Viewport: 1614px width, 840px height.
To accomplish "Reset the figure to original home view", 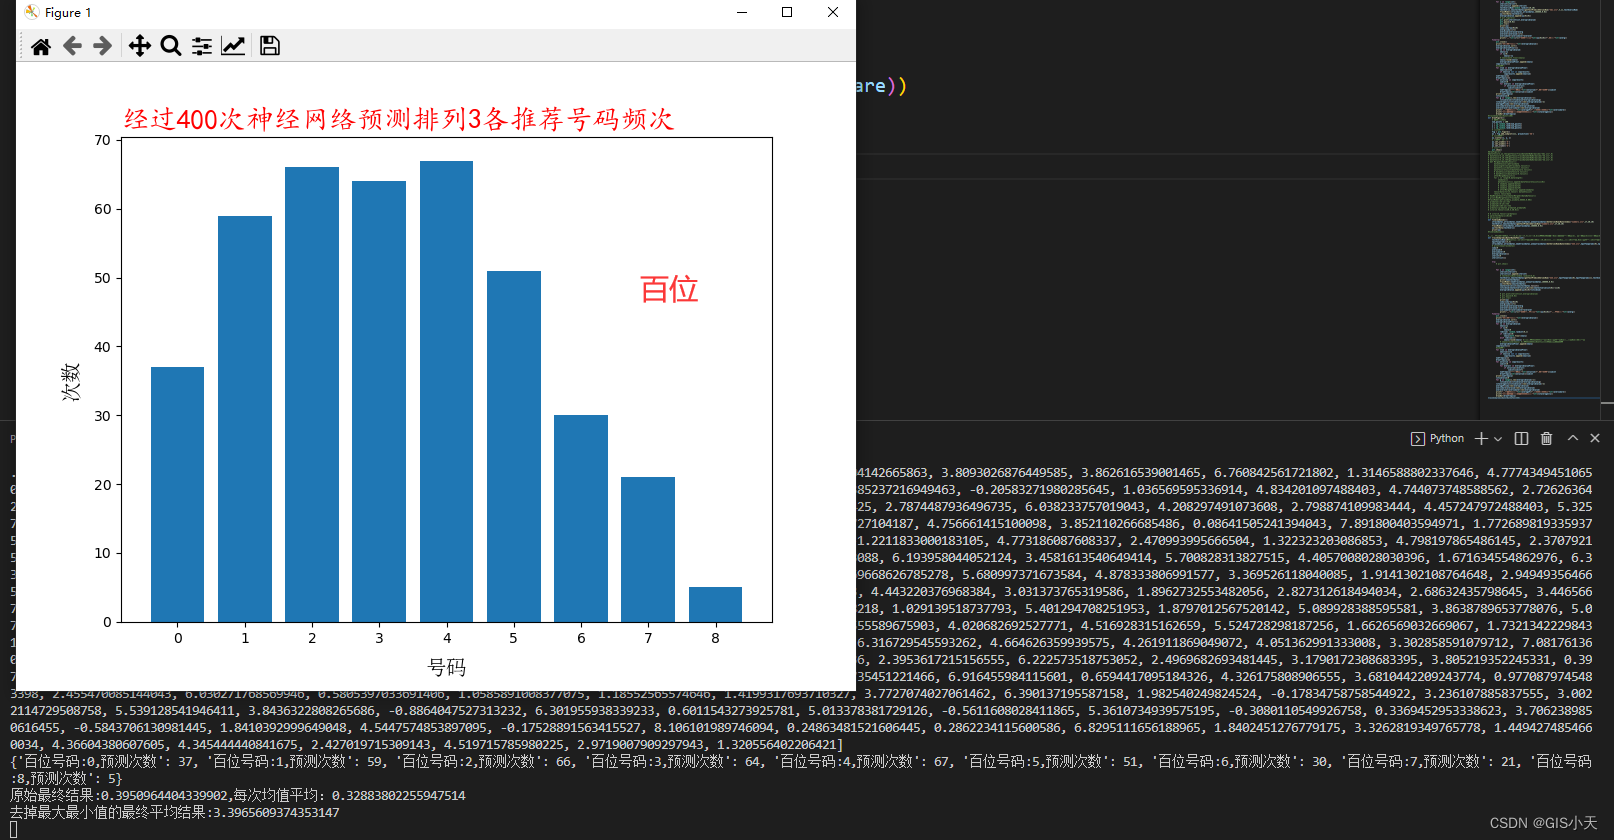I will 41,46.
